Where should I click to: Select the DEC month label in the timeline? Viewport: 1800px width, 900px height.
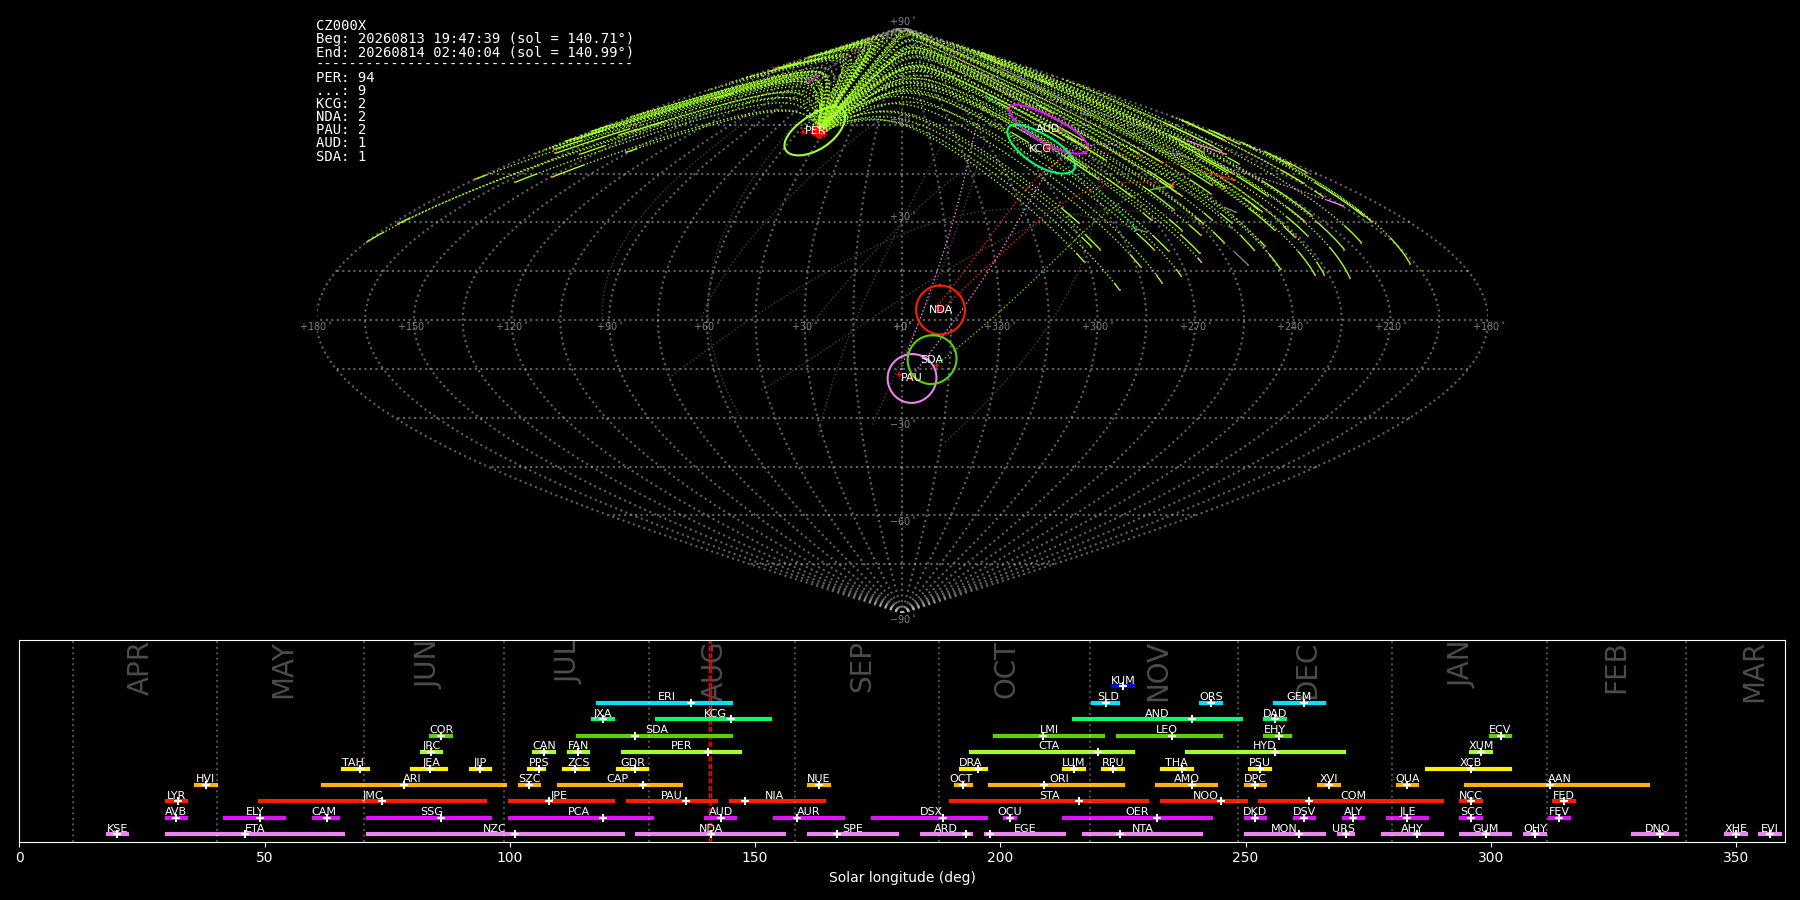[1307, 671]
